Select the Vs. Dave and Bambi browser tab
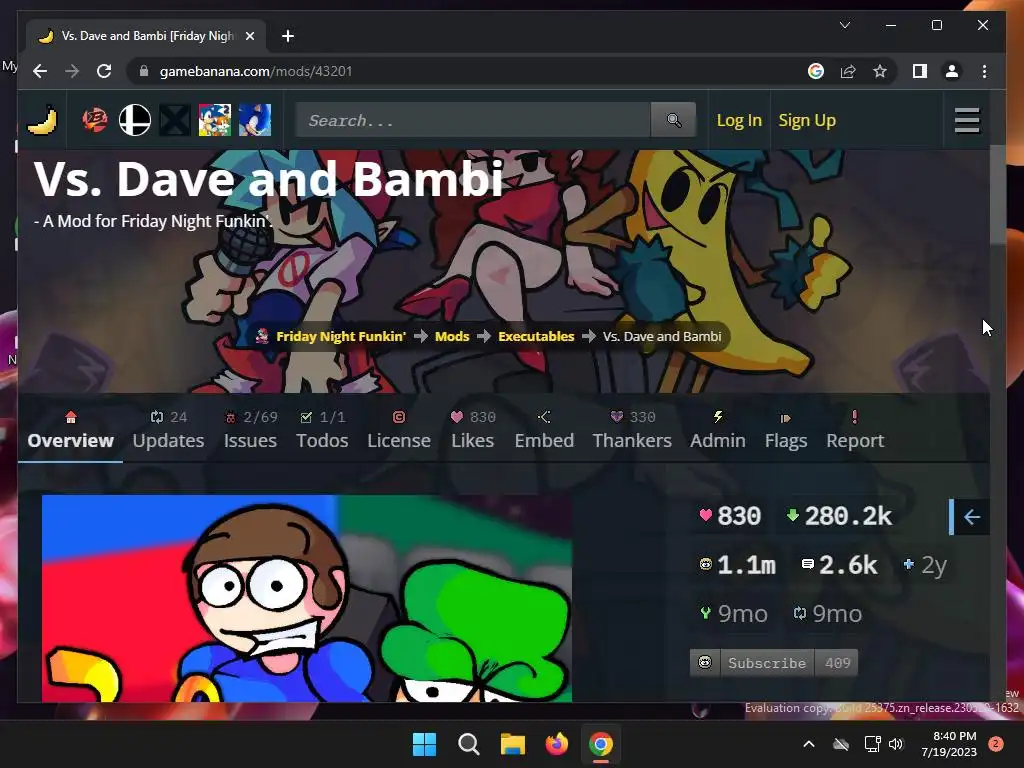 click(x=146, y=36)
